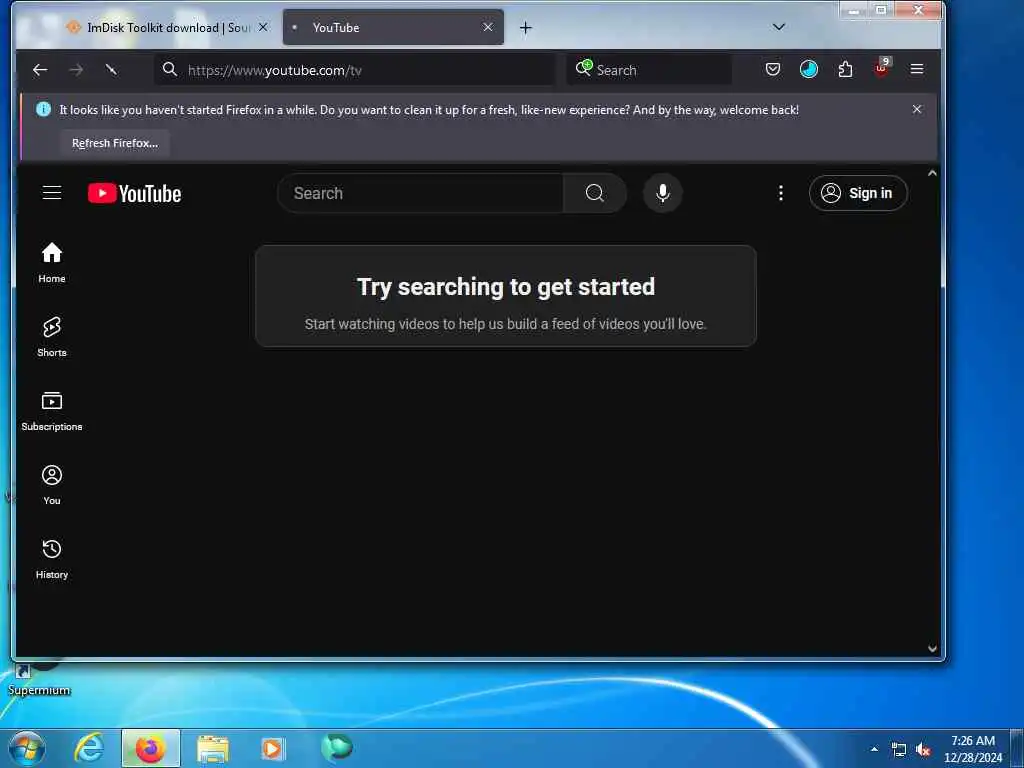Click the circular blue toolbar extension icon

point(808,69)
